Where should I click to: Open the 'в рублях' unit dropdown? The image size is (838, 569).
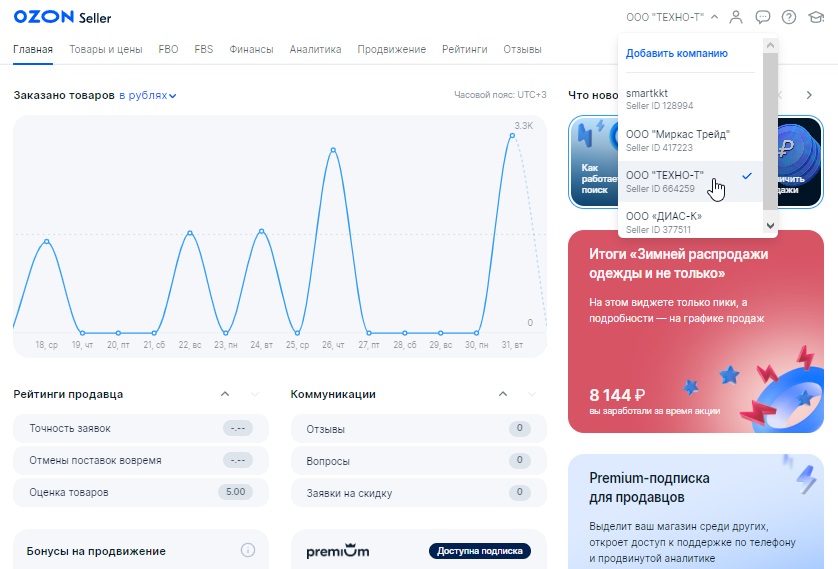(x=148, y=95)
